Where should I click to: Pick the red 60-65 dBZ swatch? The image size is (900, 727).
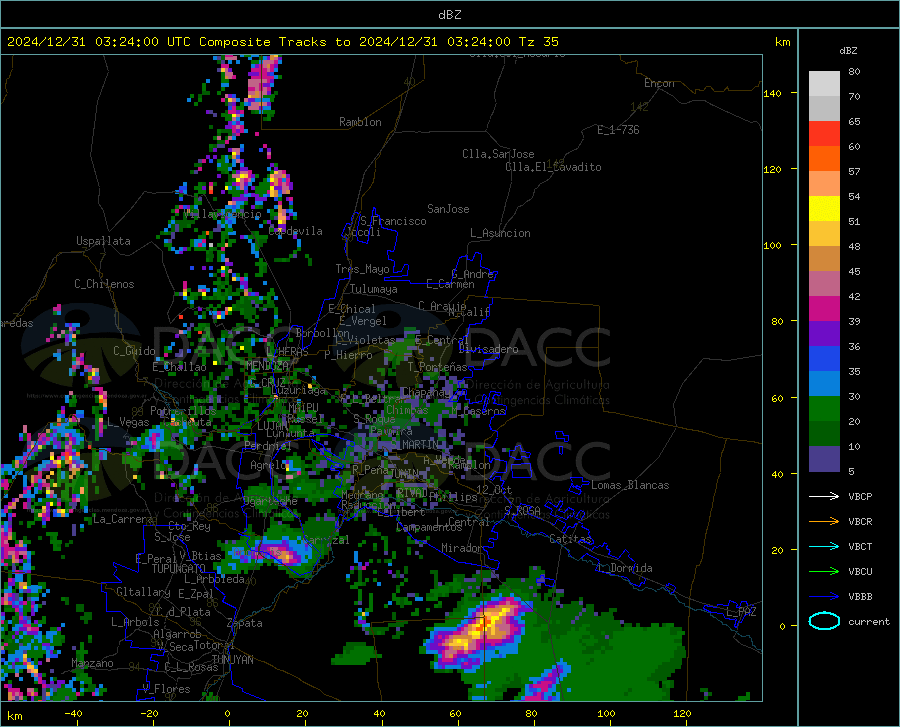point(824,134)
